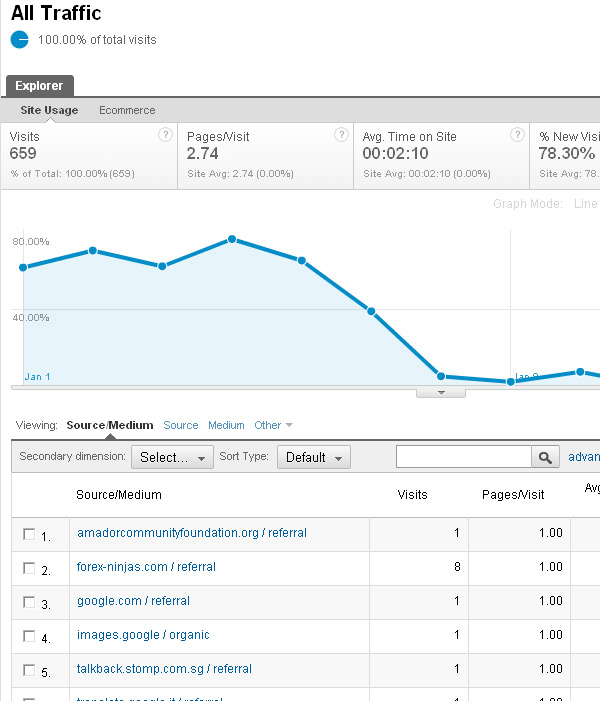Click the magnifier search button
600x701 pixels.
tap(545, 457)
